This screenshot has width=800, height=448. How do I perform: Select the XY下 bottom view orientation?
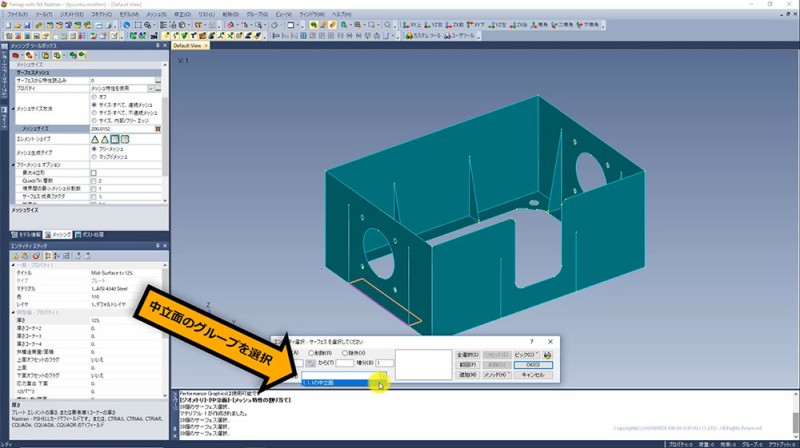click(477, 25)
